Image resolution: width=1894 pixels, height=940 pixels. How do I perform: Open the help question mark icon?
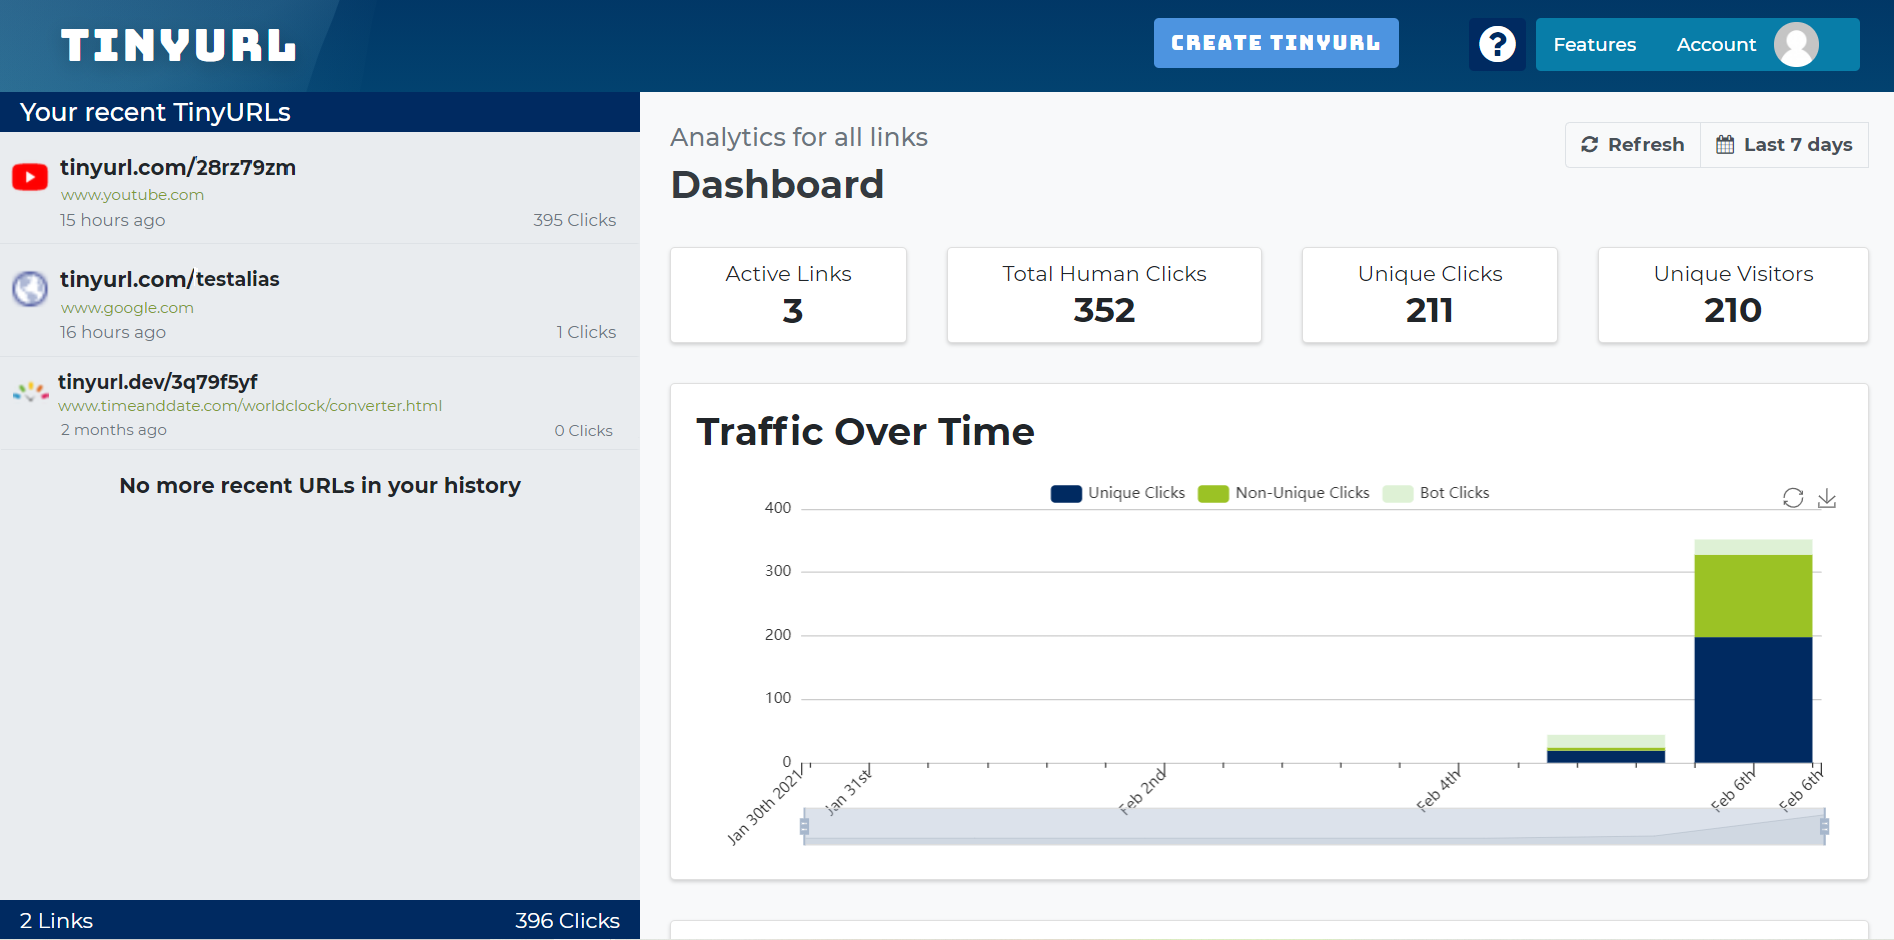coord(1497,45)
